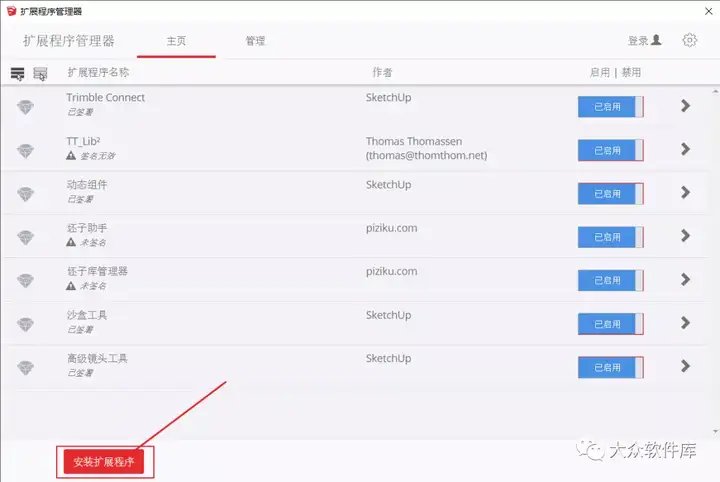Select the Trimble Connect extension name
Viewport: 720px width, 482px height.
pos(106,97)
